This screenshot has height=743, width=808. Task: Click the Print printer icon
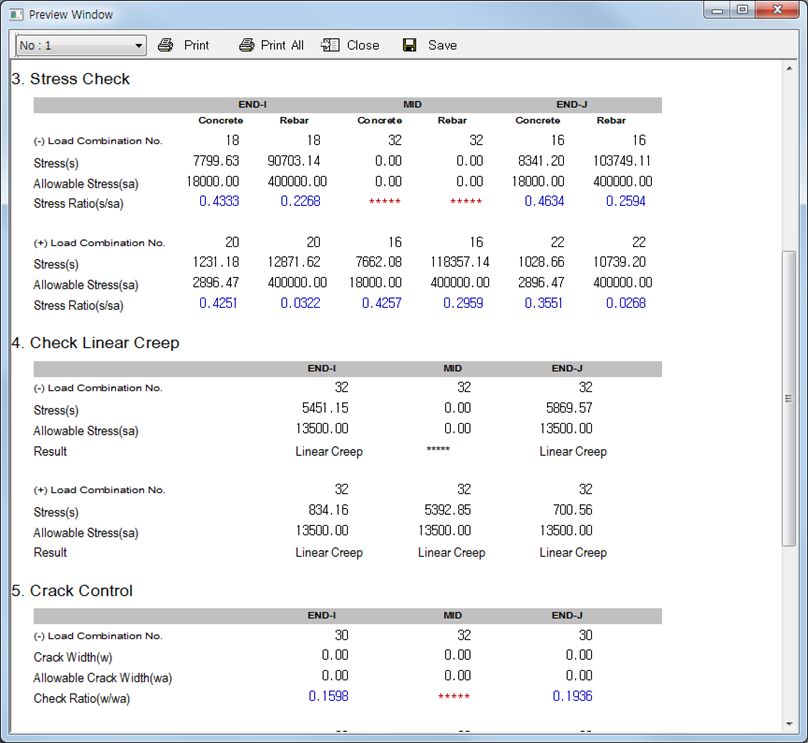165,45
